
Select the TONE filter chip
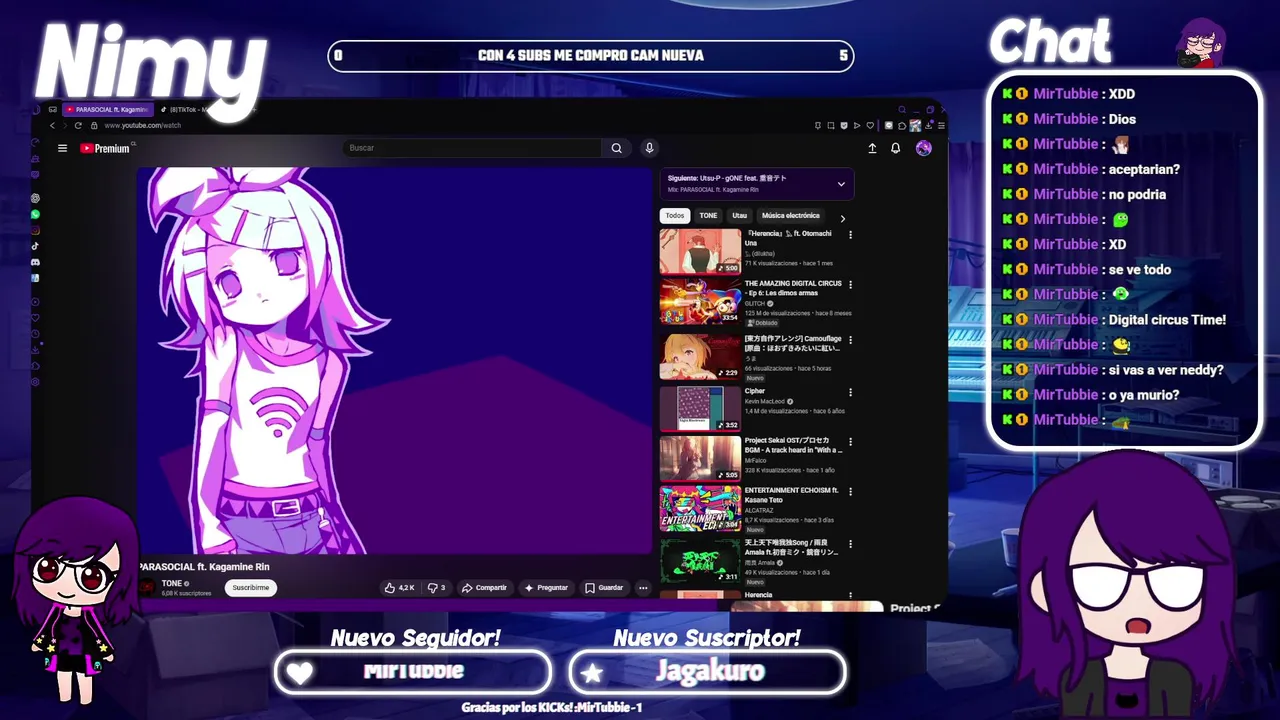click(708, 215)
